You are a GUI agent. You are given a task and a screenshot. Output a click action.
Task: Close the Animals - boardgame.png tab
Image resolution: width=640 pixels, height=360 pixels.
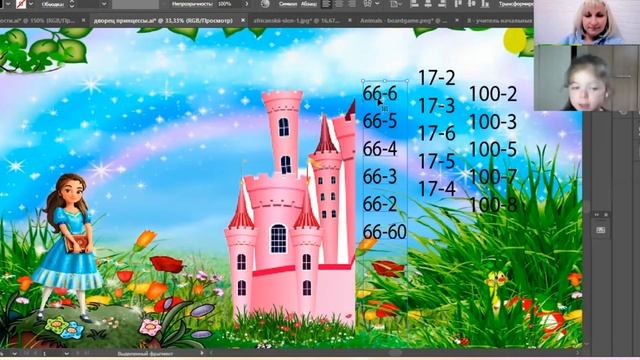[x=457, y=20]
